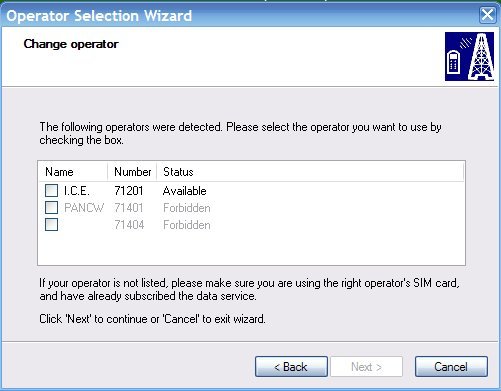501x391 pixels.
Task: Click operator number 71401
Action: (129, 208)
